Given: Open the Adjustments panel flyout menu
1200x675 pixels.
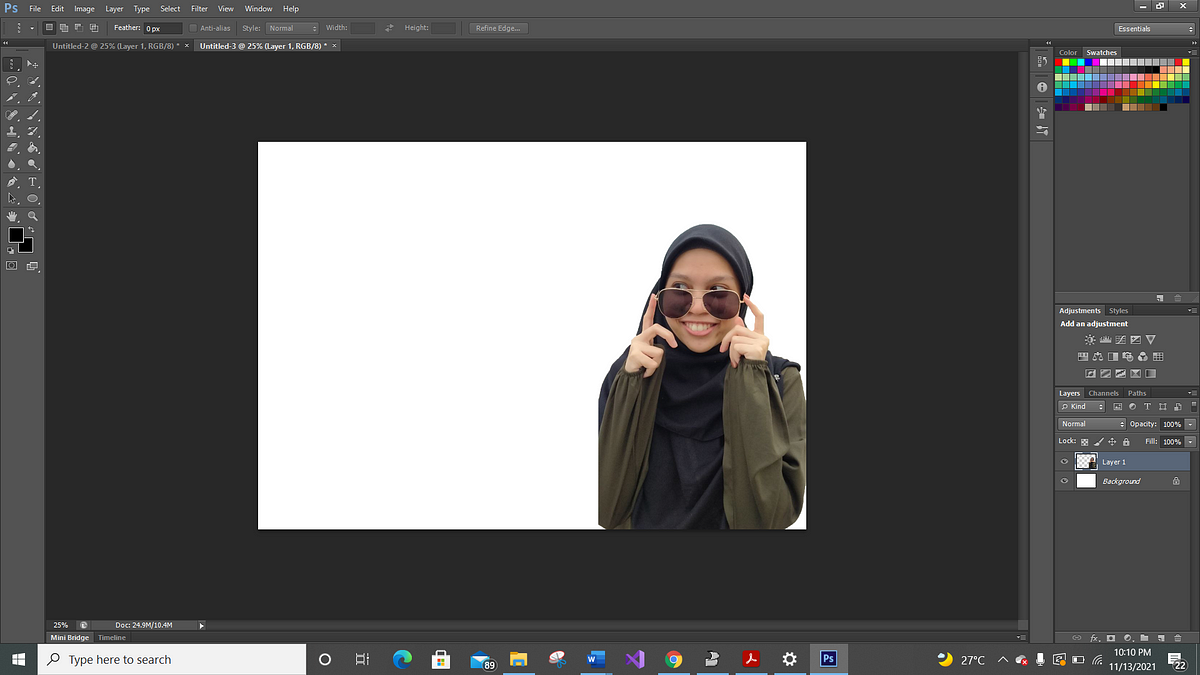Looking at the screenshot, I should tap(1191, 310).
